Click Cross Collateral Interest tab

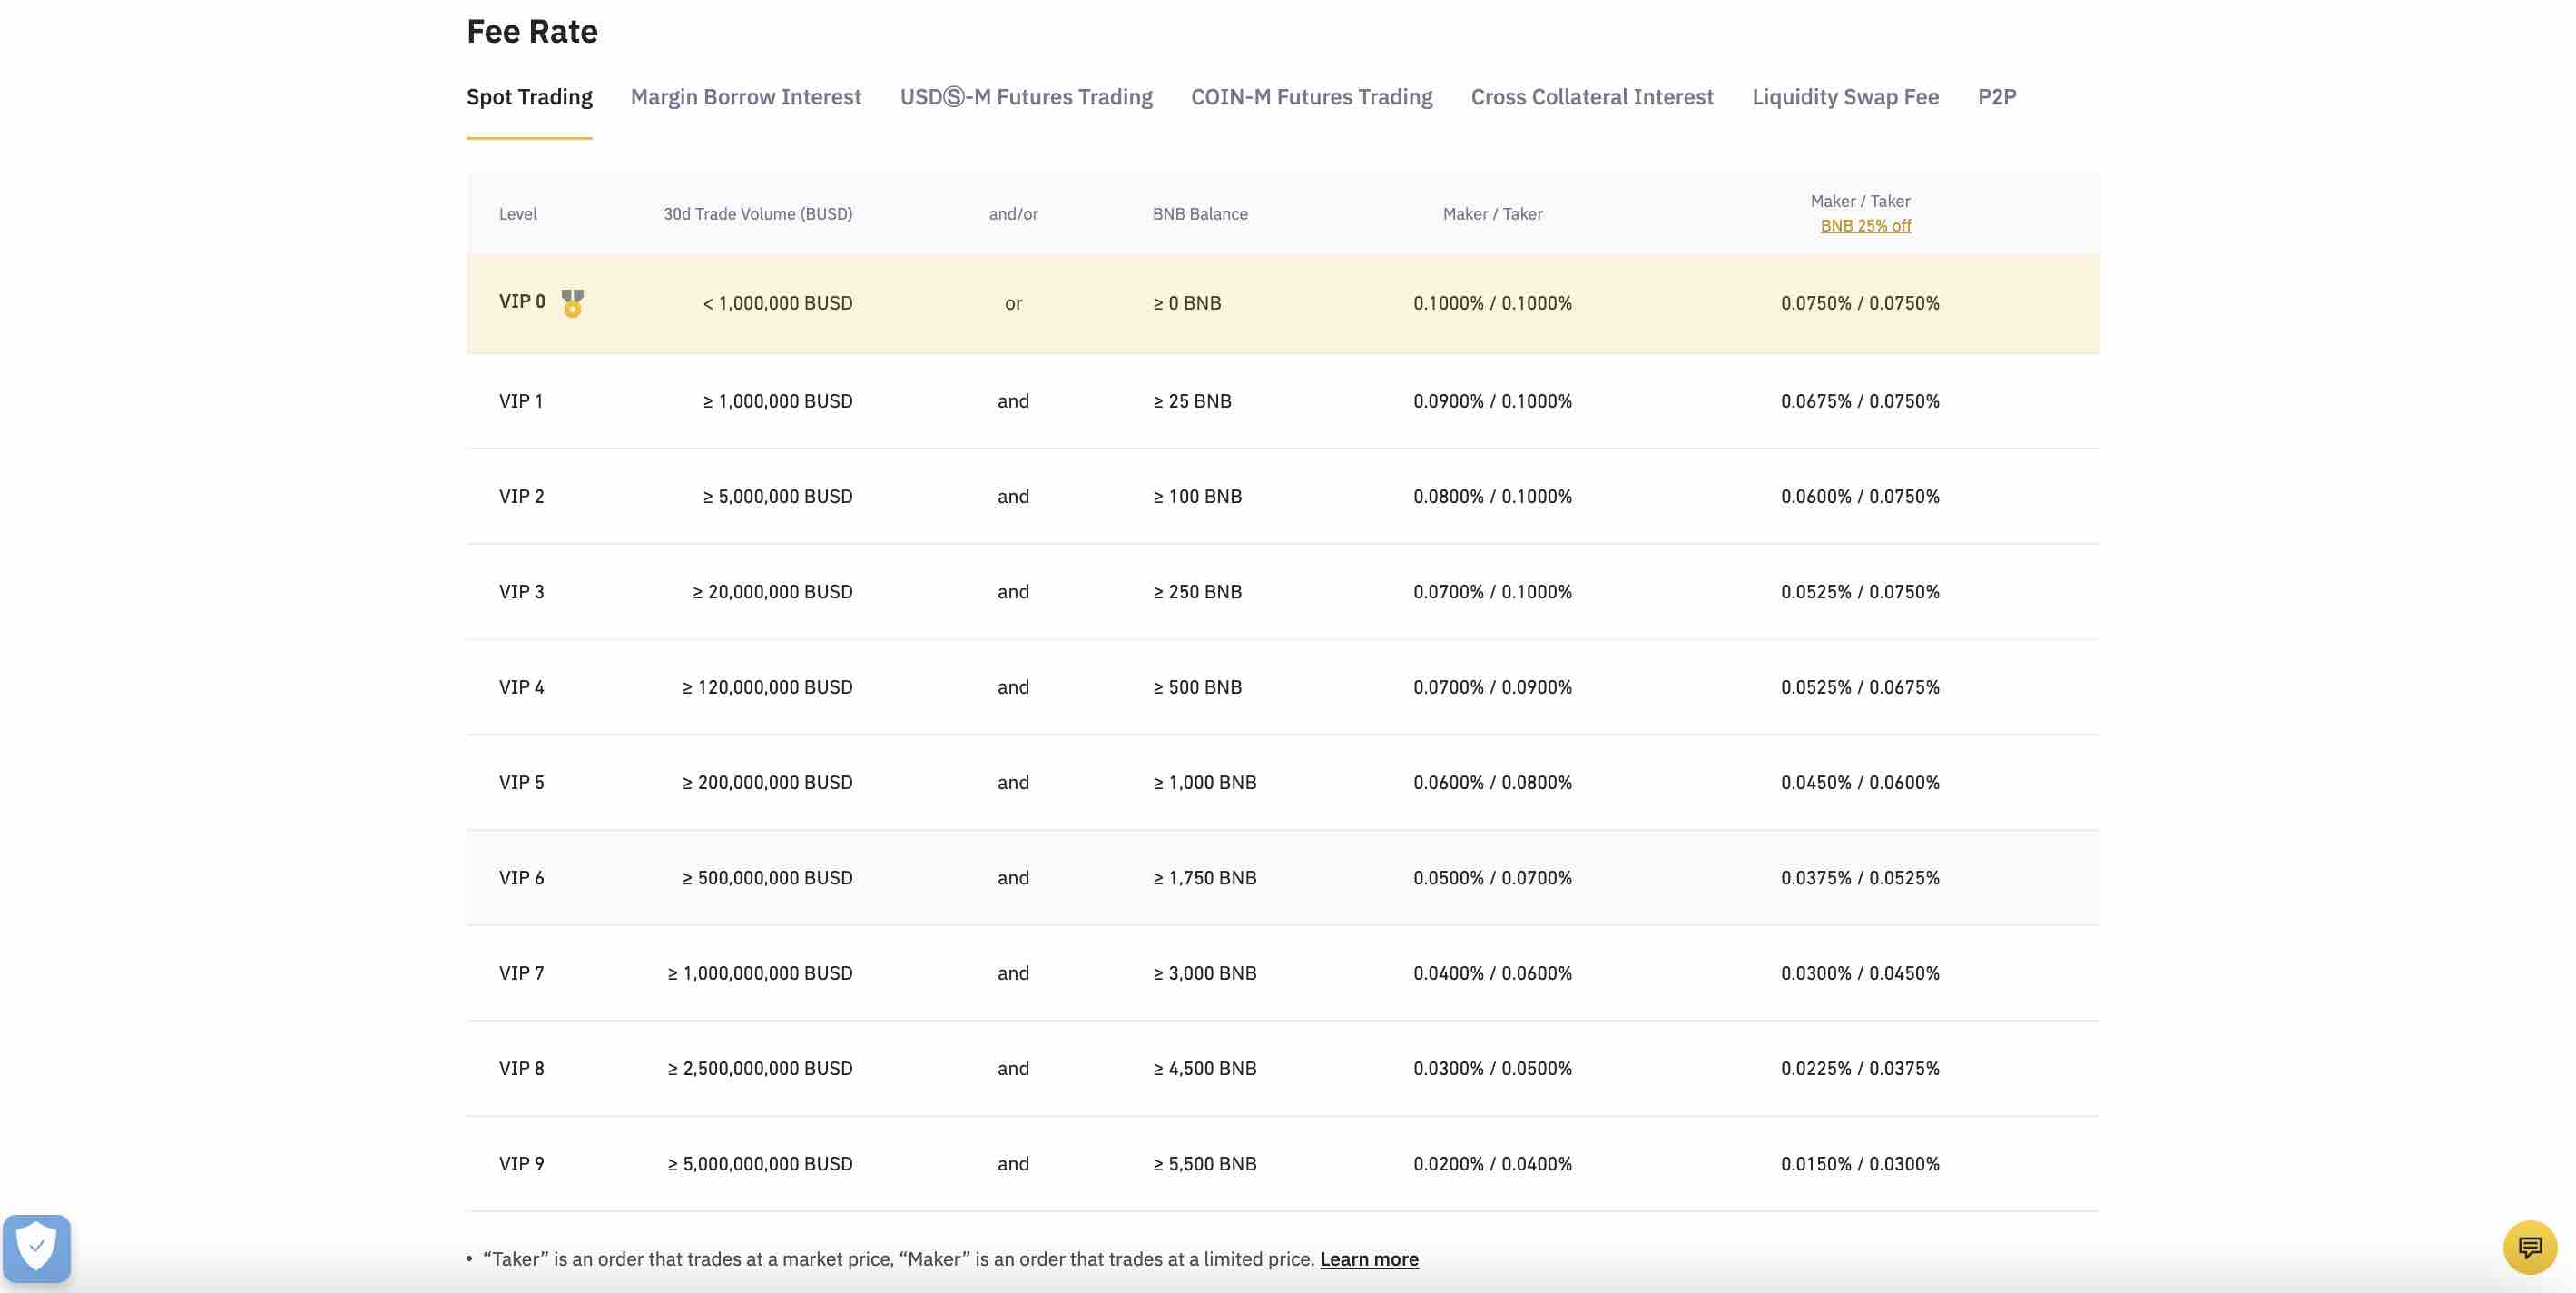(x=1592, y=95)
